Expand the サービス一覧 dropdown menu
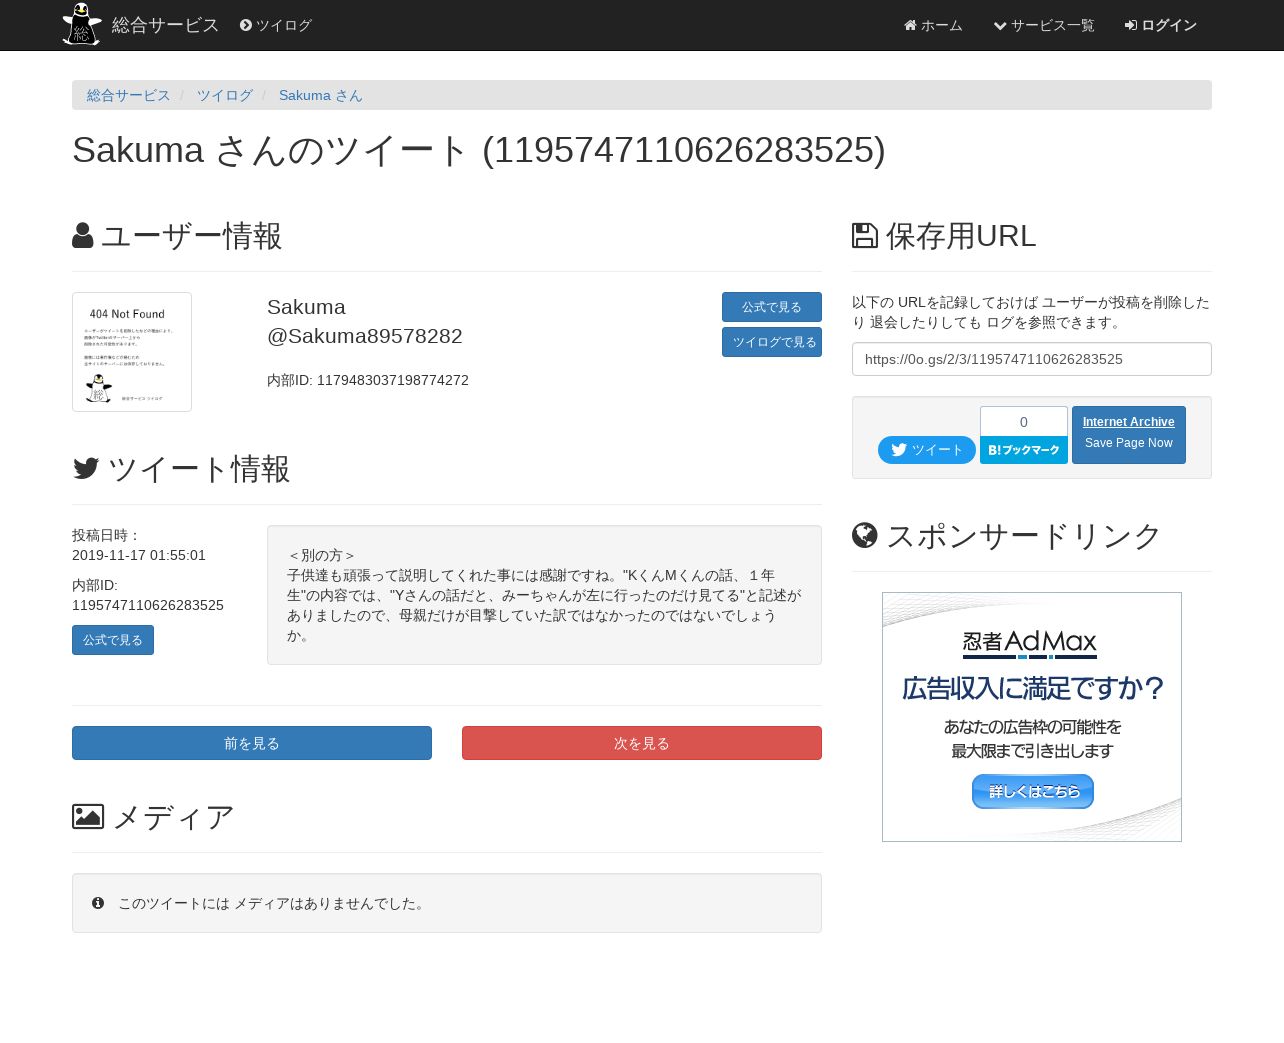This screenshot has width=1284, height=1043. coord(1044,25)
